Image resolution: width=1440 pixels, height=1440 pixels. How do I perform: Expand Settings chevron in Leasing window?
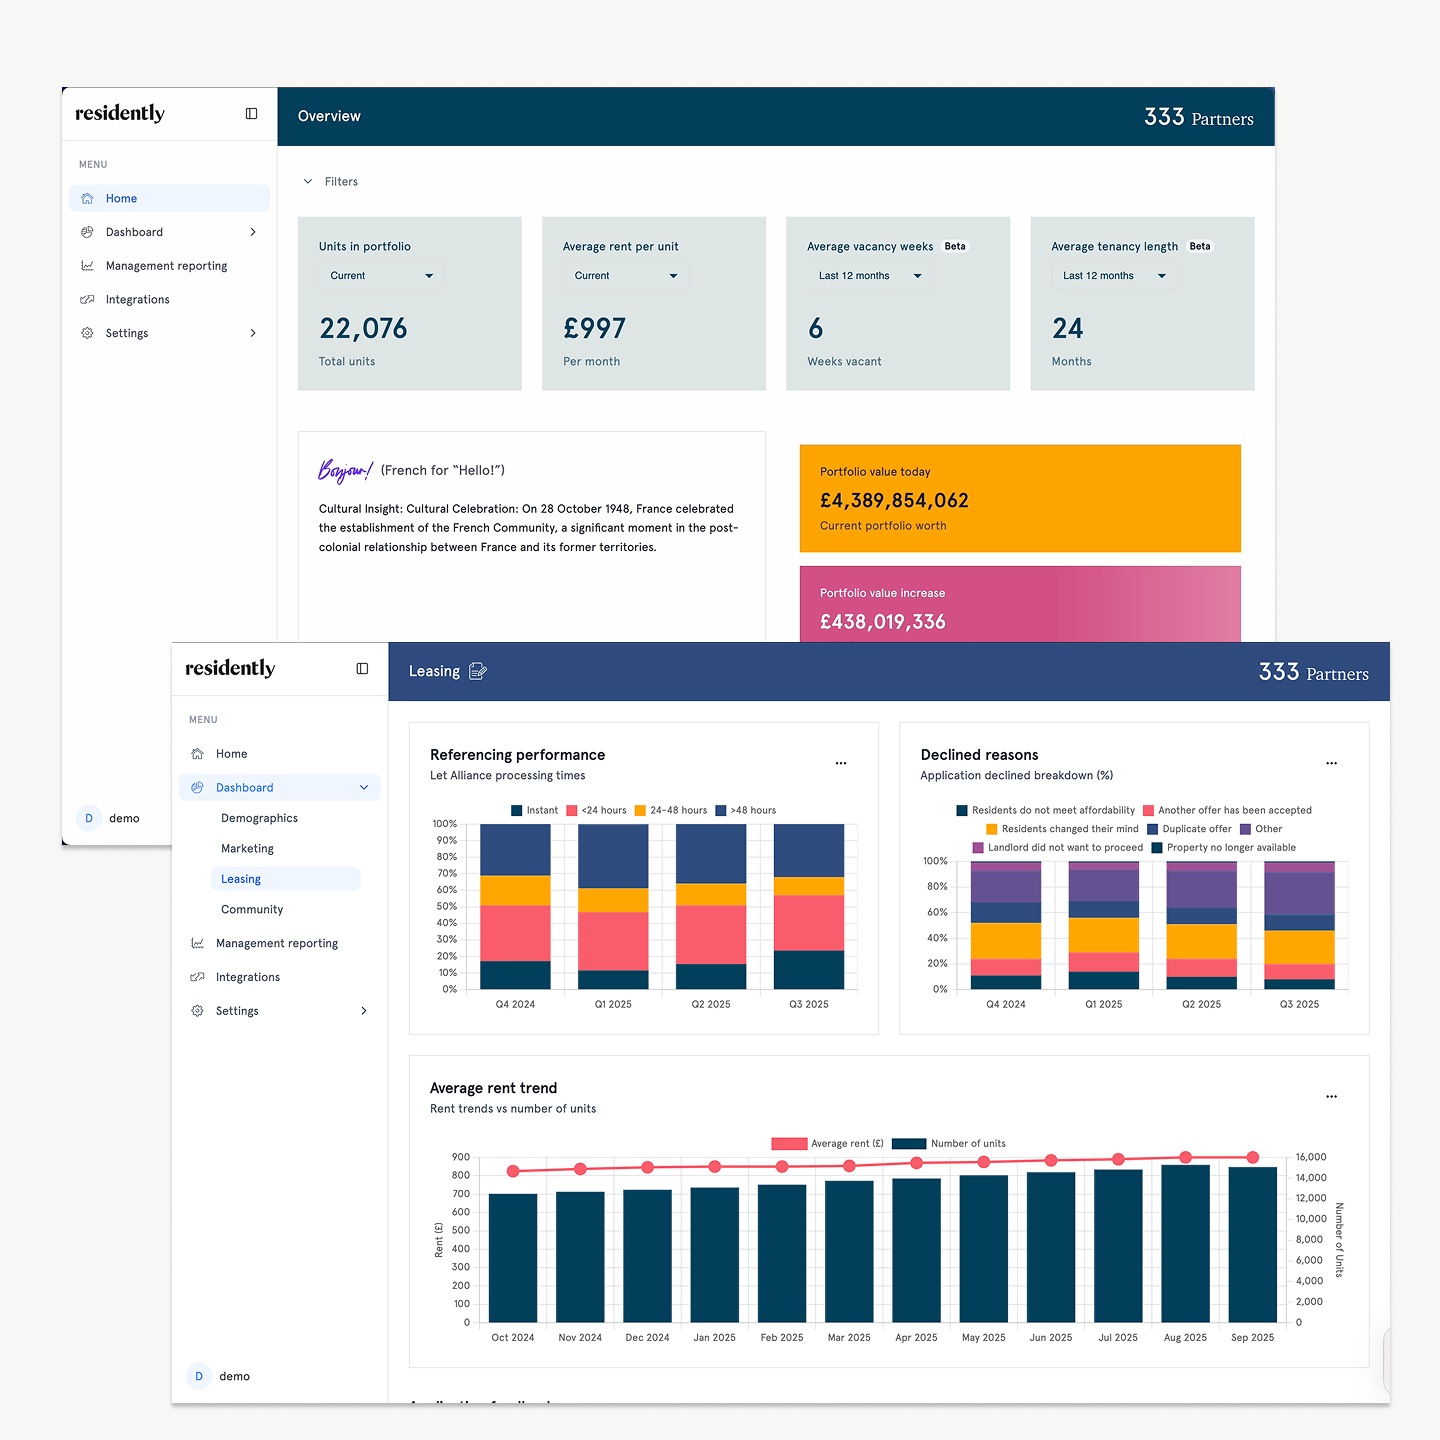coord(364,1011)
